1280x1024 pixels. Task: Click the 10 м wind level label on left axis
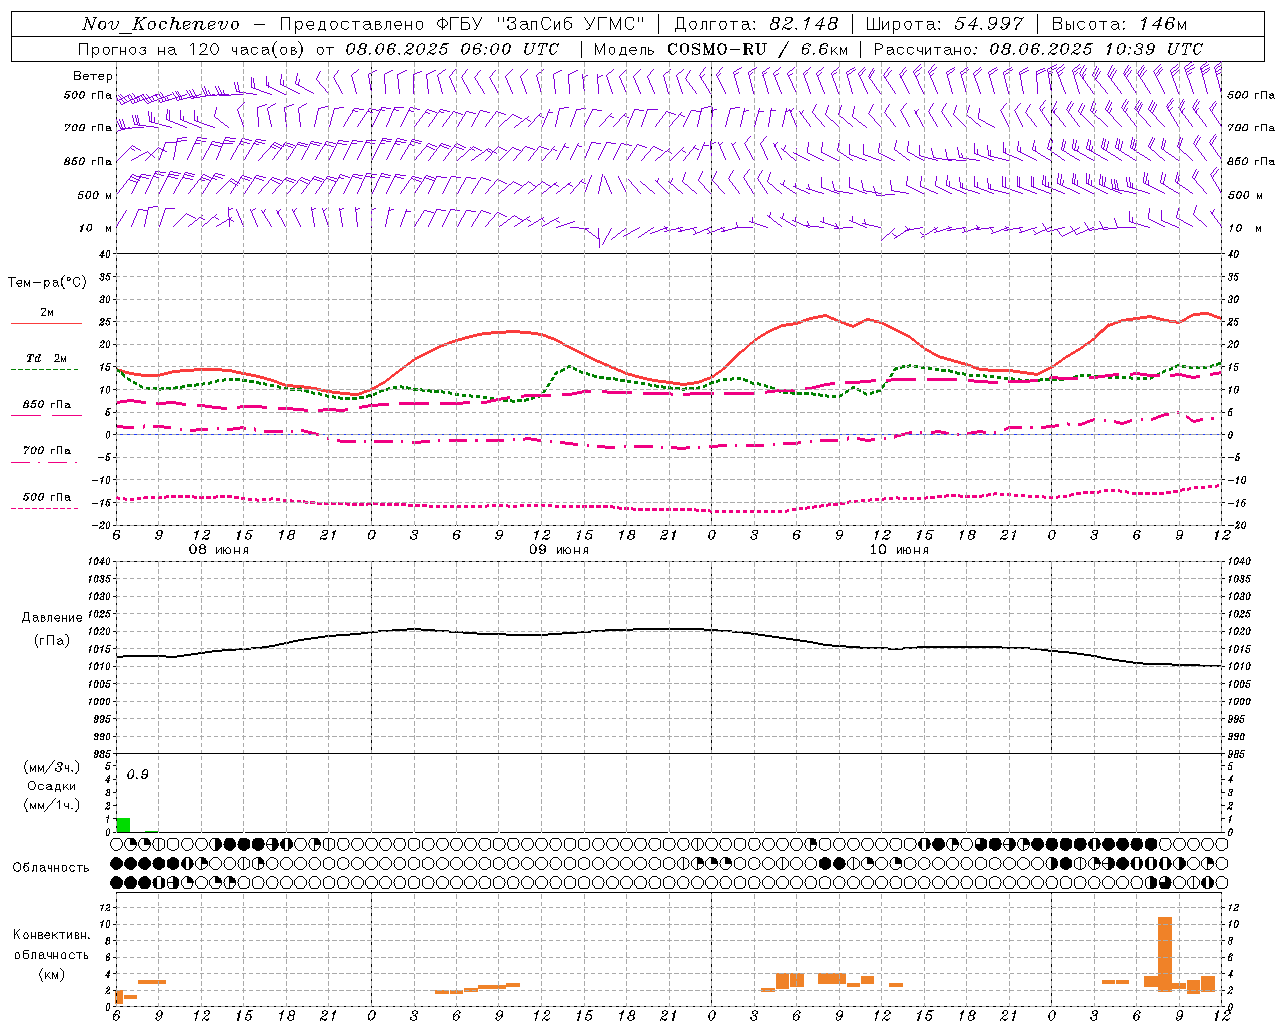pos(95,228)
